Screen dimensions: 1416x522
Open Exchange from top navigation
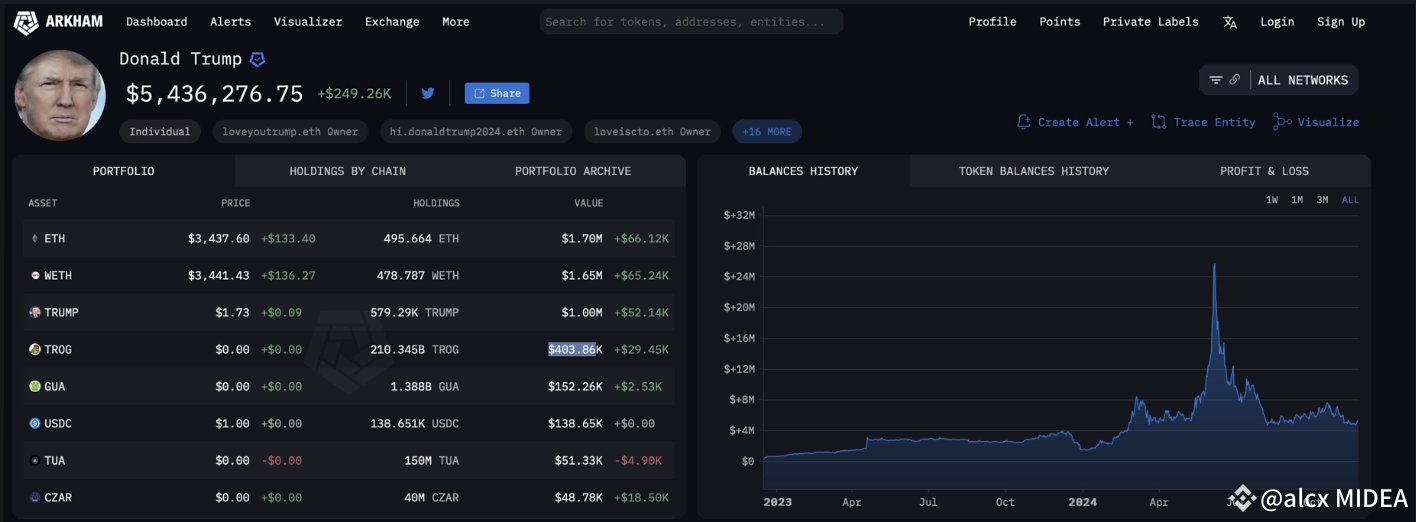(x=392, y=21)
